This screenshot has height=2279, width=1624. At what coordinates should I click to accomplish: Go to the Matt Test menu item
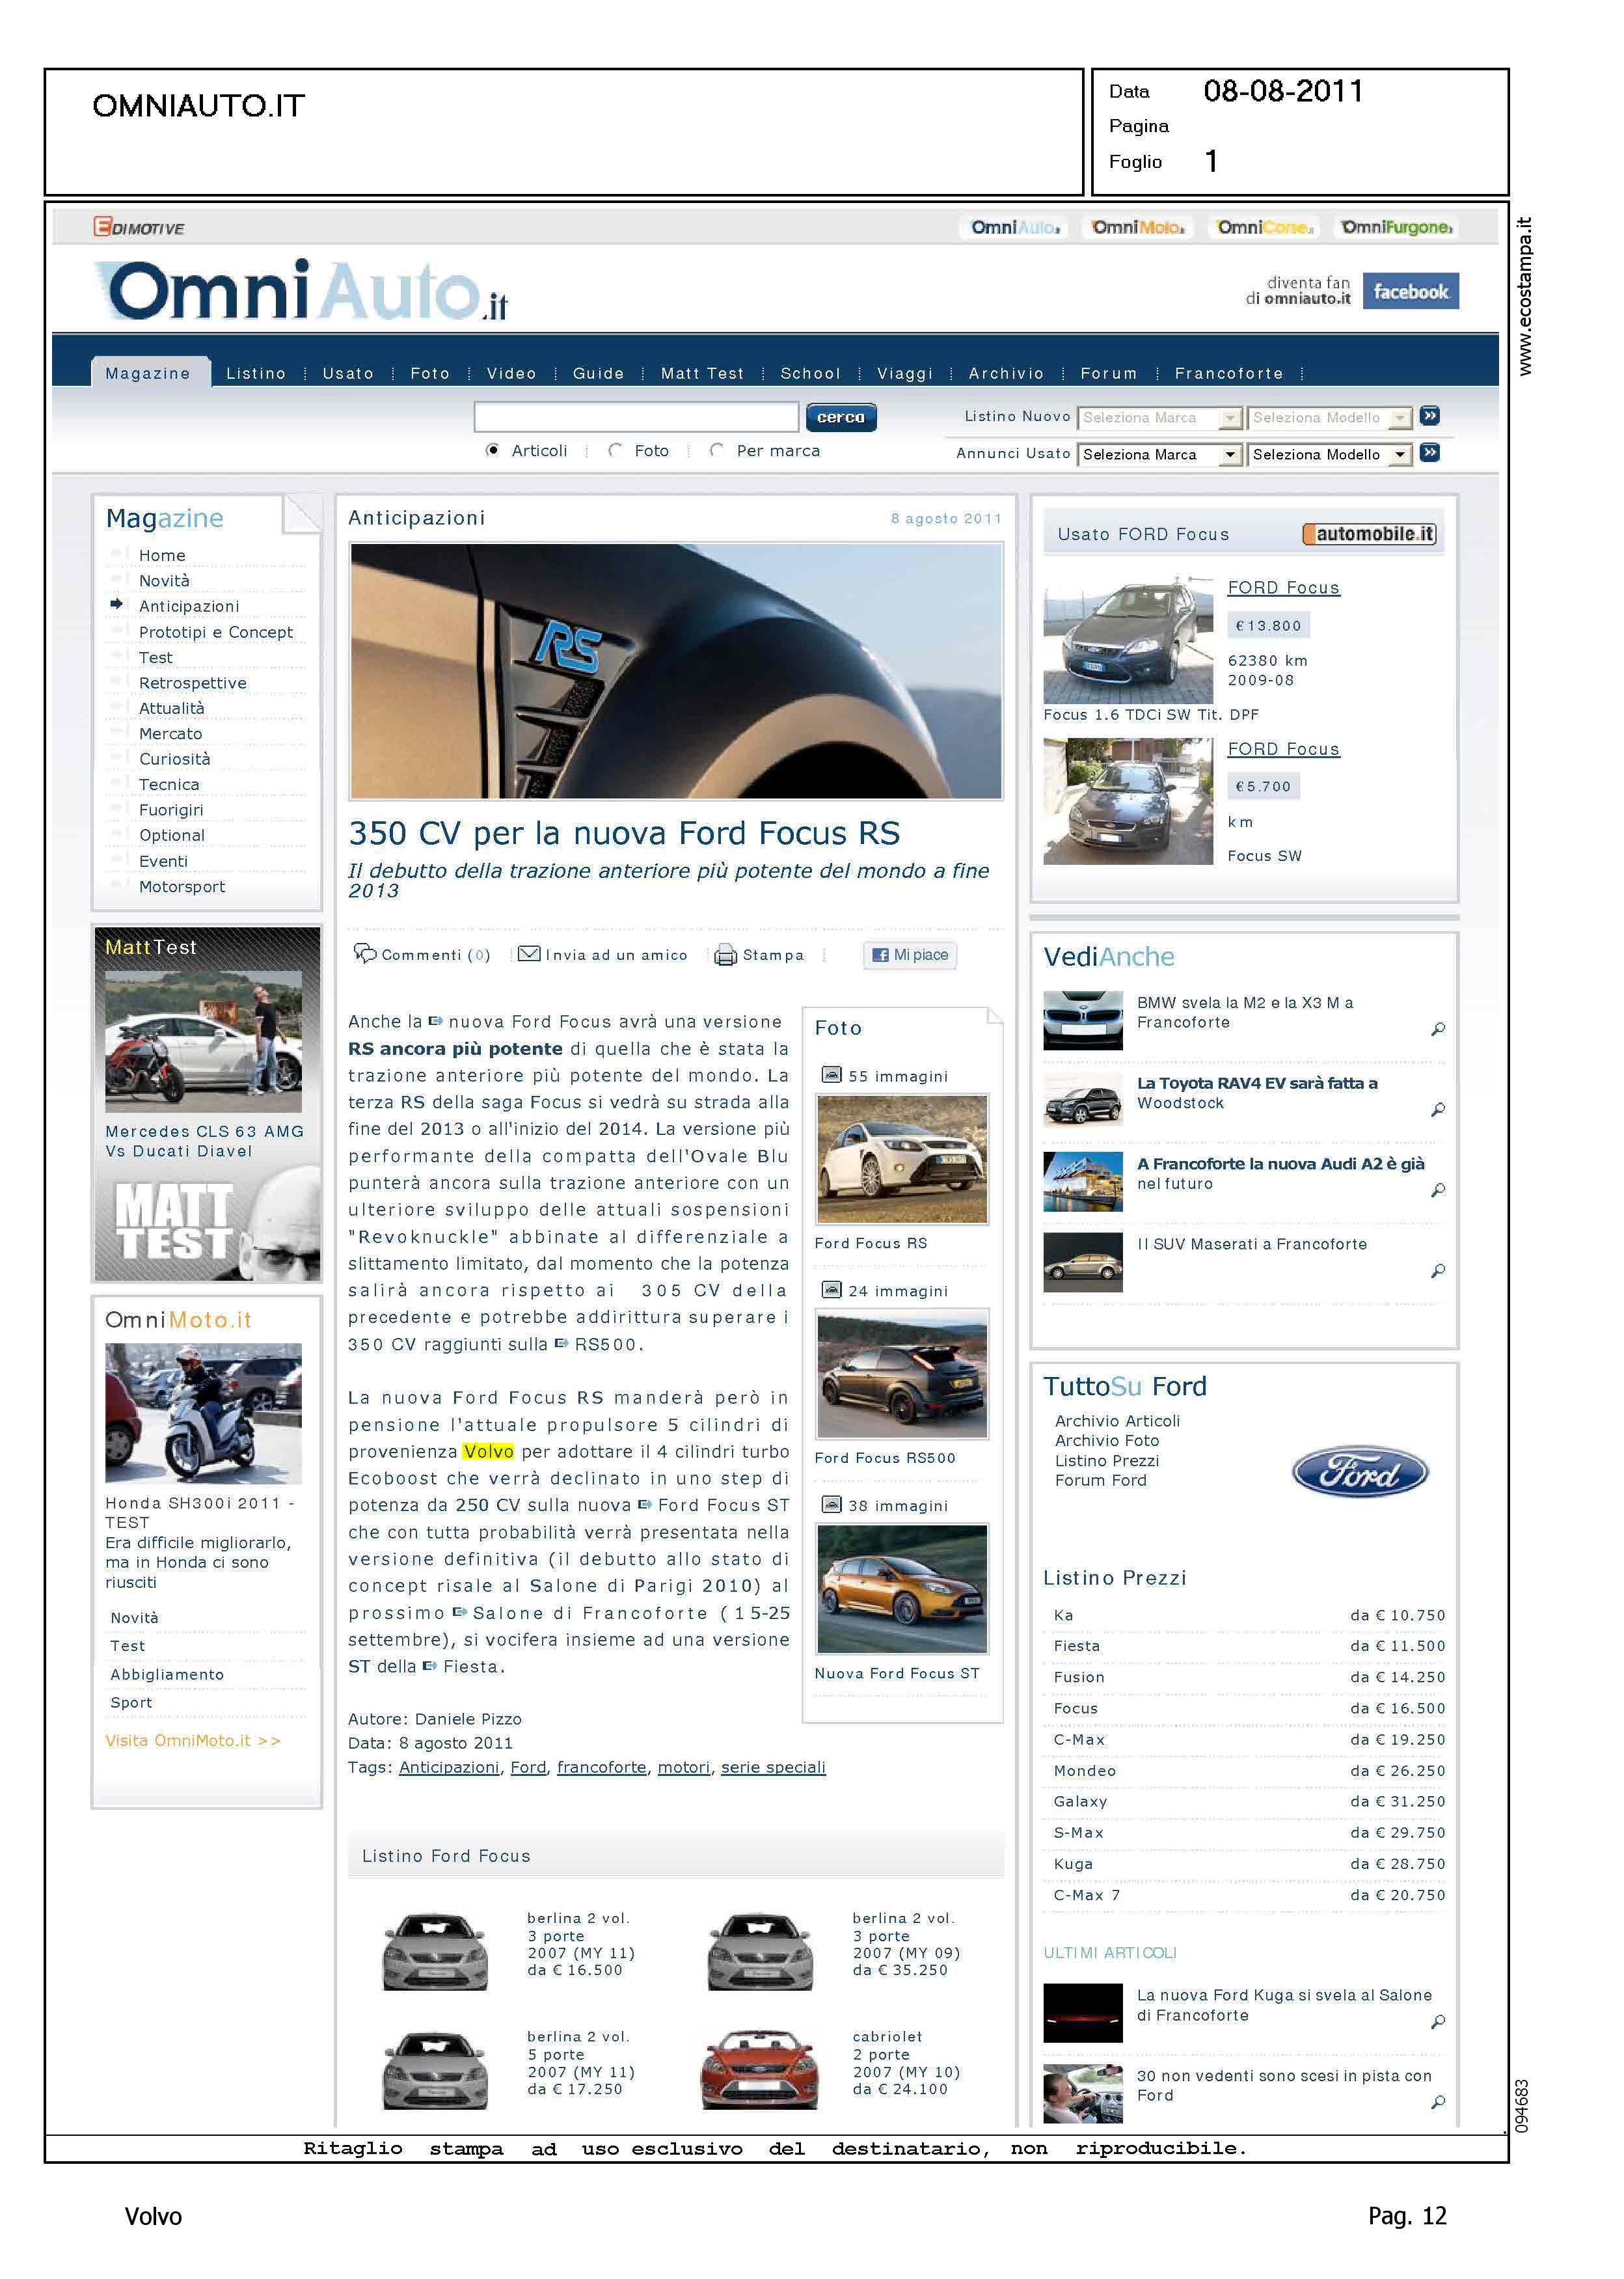pos(702,373)
